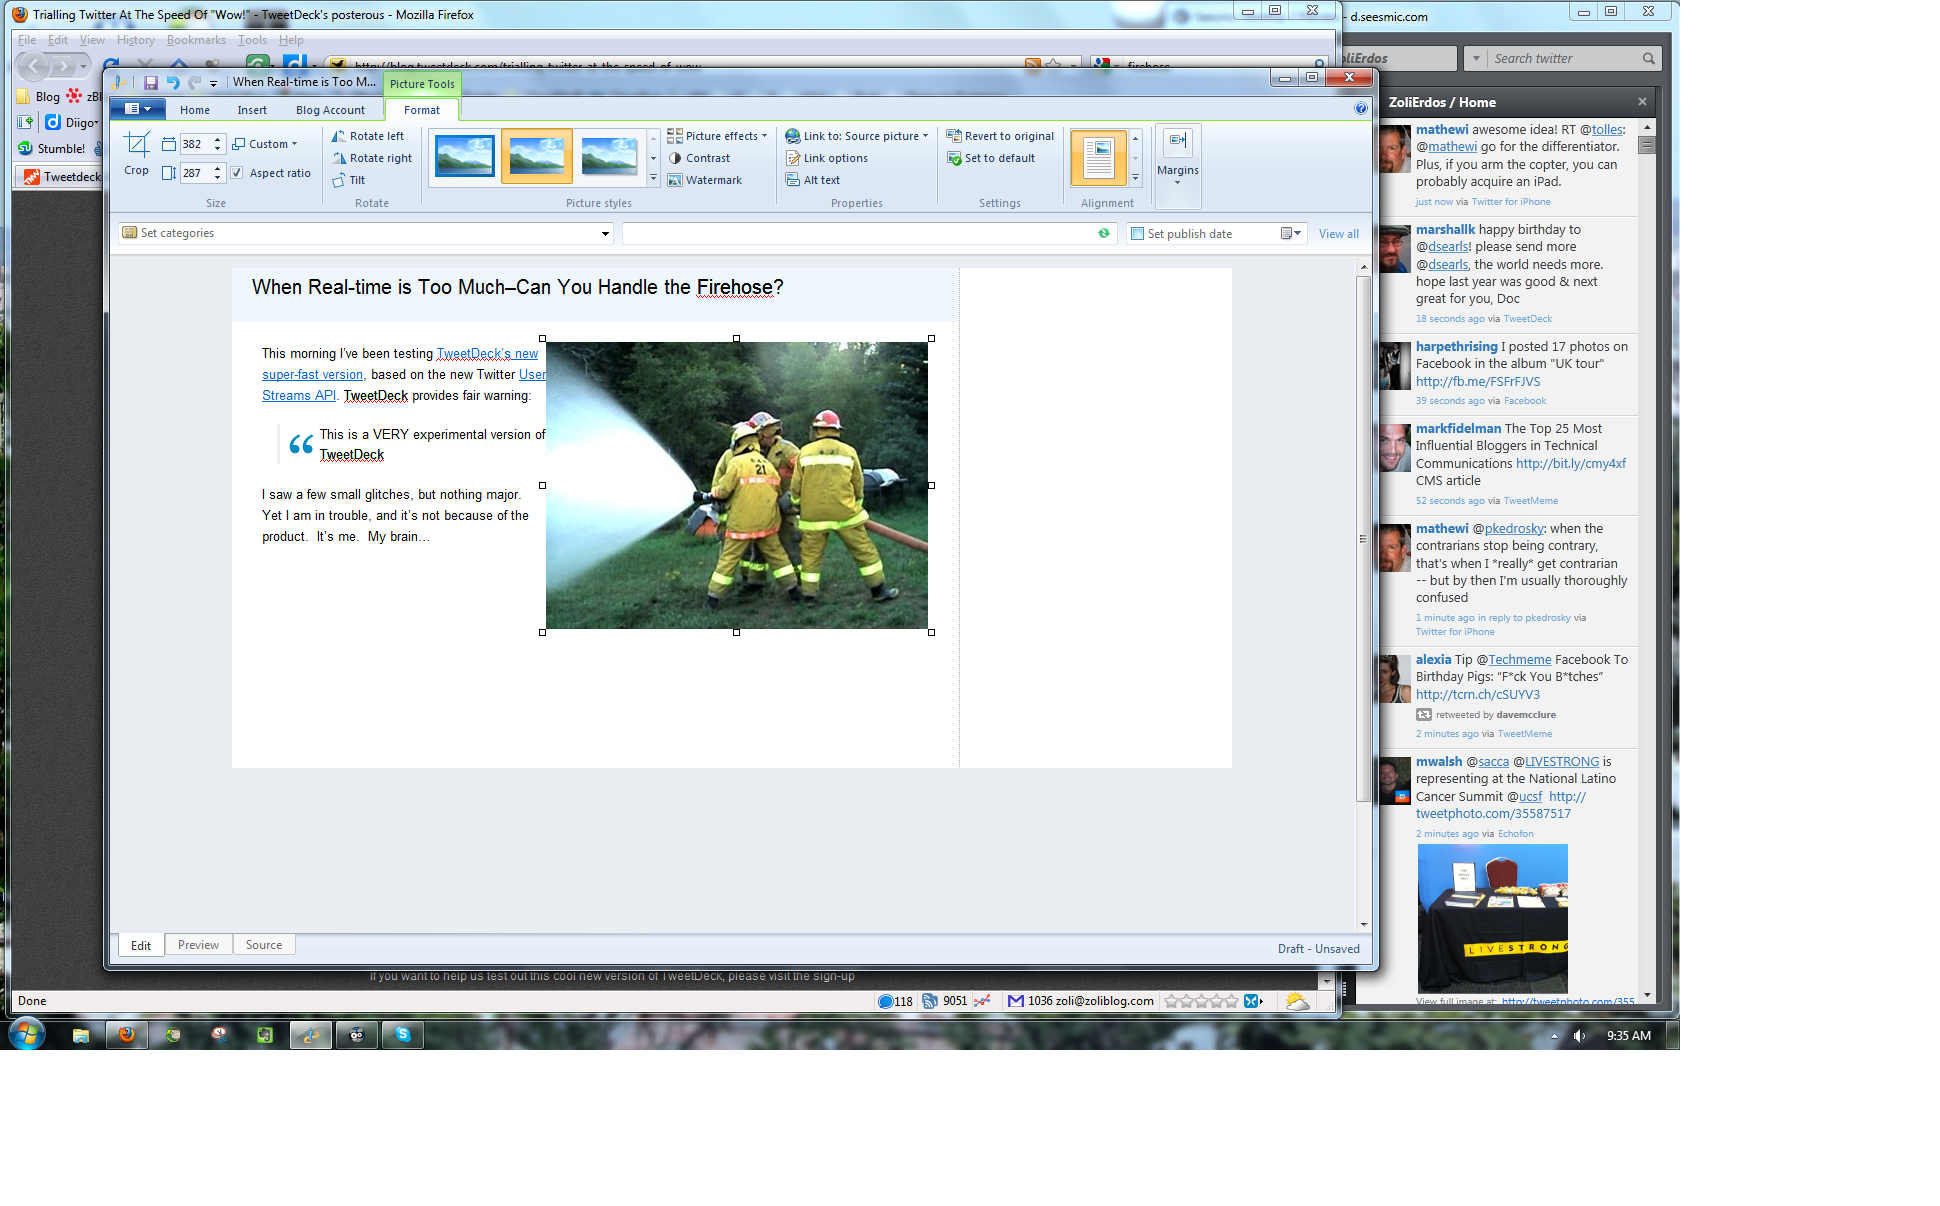1940x1206 pixels.
Task: Click the weather icon in Firefox status bar
Action: click(1297, 1001)
